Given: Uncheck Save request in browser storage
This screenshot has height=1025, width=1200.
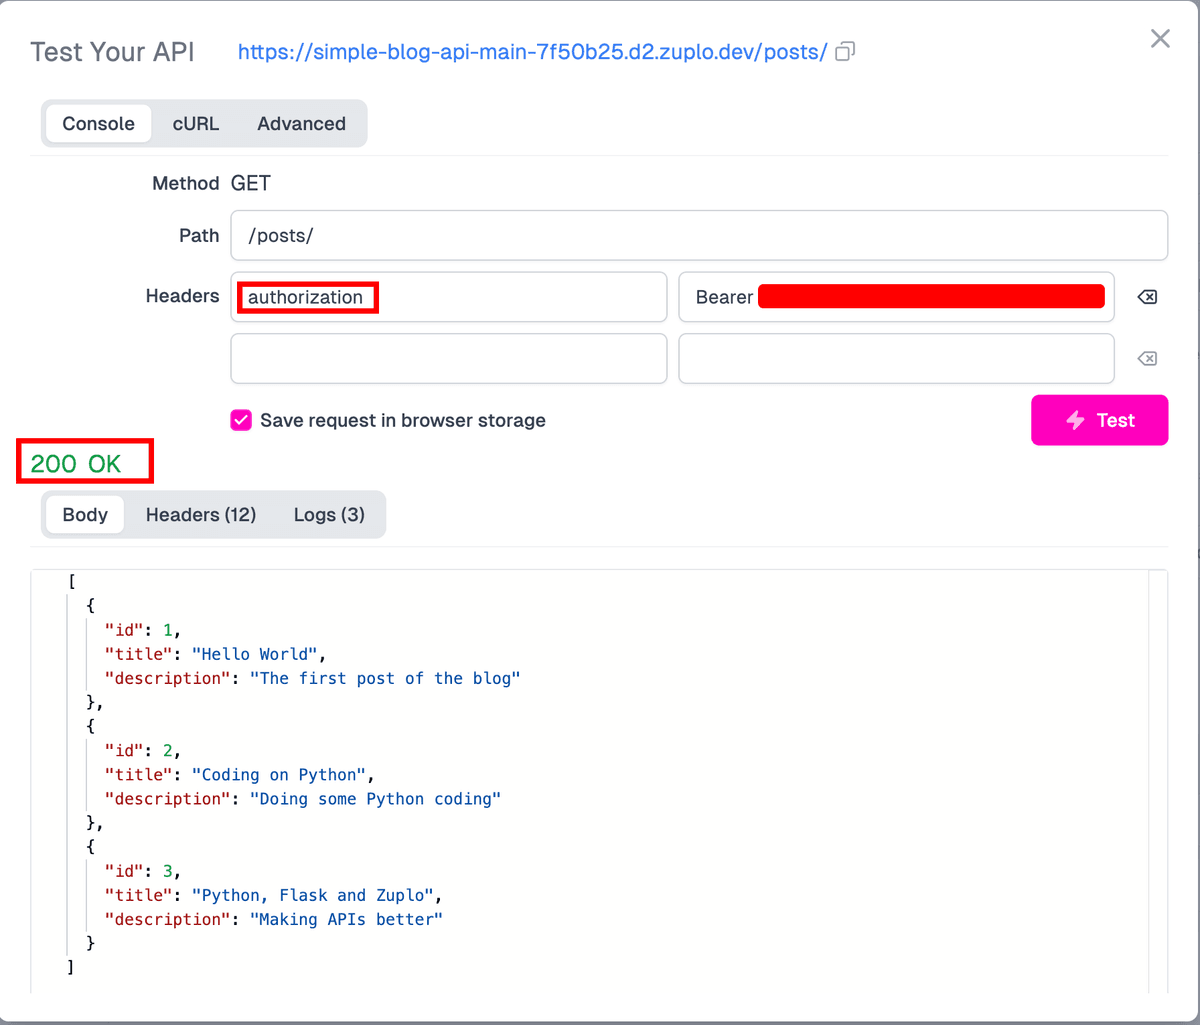Looking at the screenshot, I should pos(241,420).
